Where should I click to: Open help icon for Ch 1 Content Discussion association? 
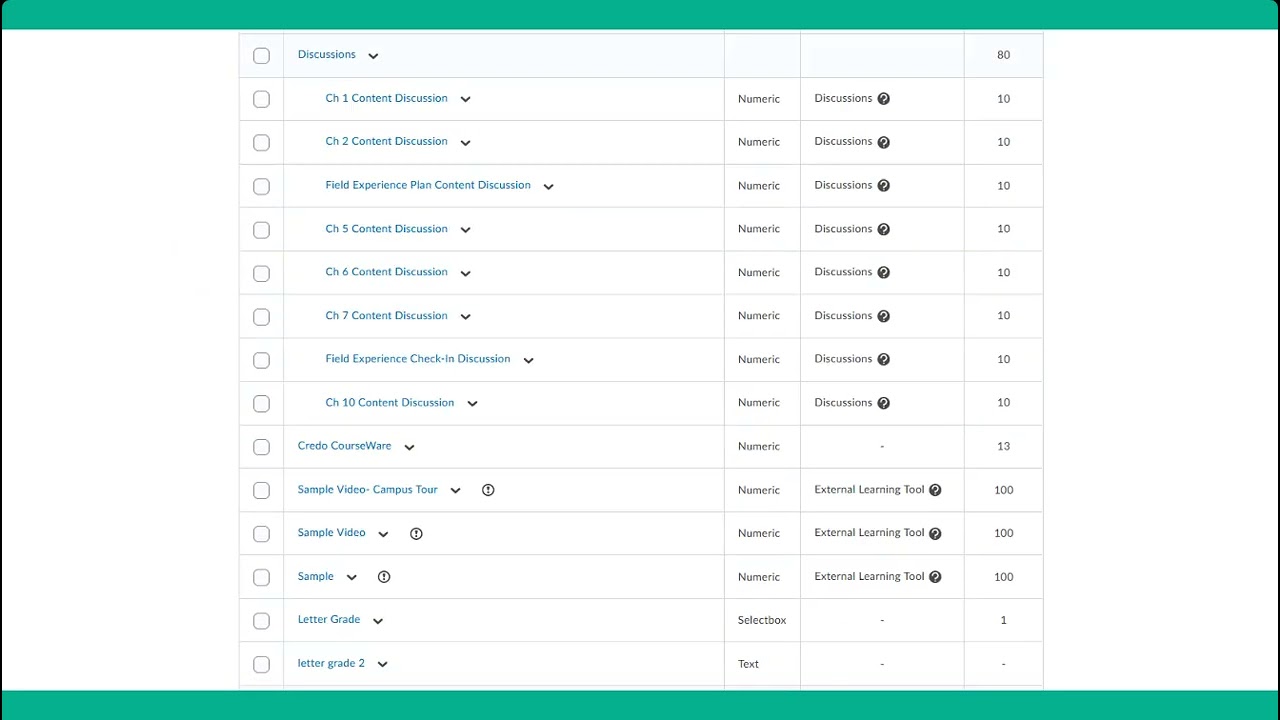tap(883, 99)
